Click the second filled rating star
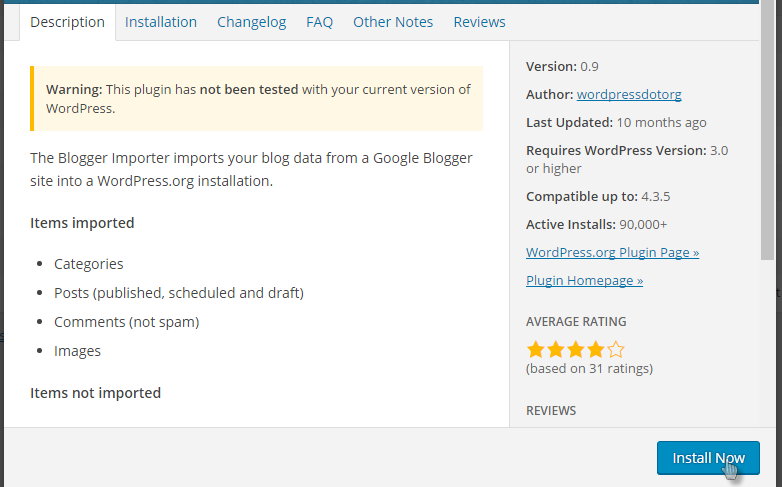Screen dimensions: 782x487 coord(556,349)
